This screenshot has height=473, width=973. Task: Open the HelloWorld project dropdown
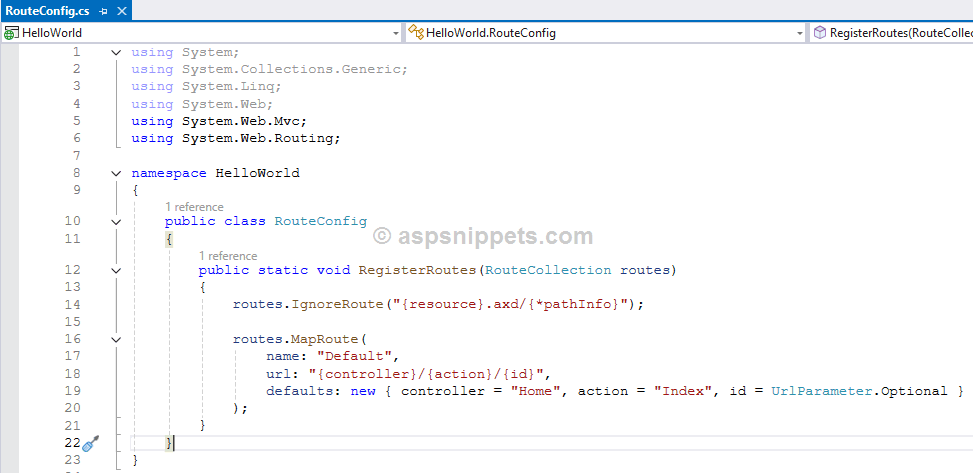[397, 33]
